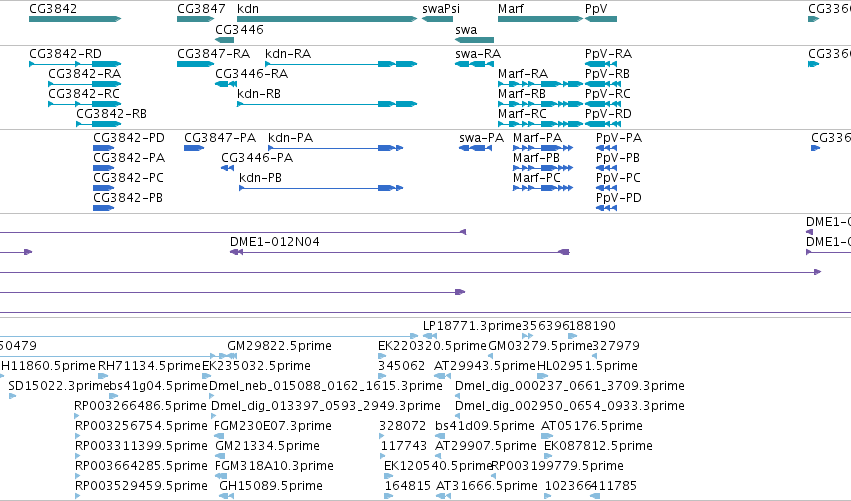Click the RP003266486.5prime EST label
851x501 pixels.
[141, 406]
